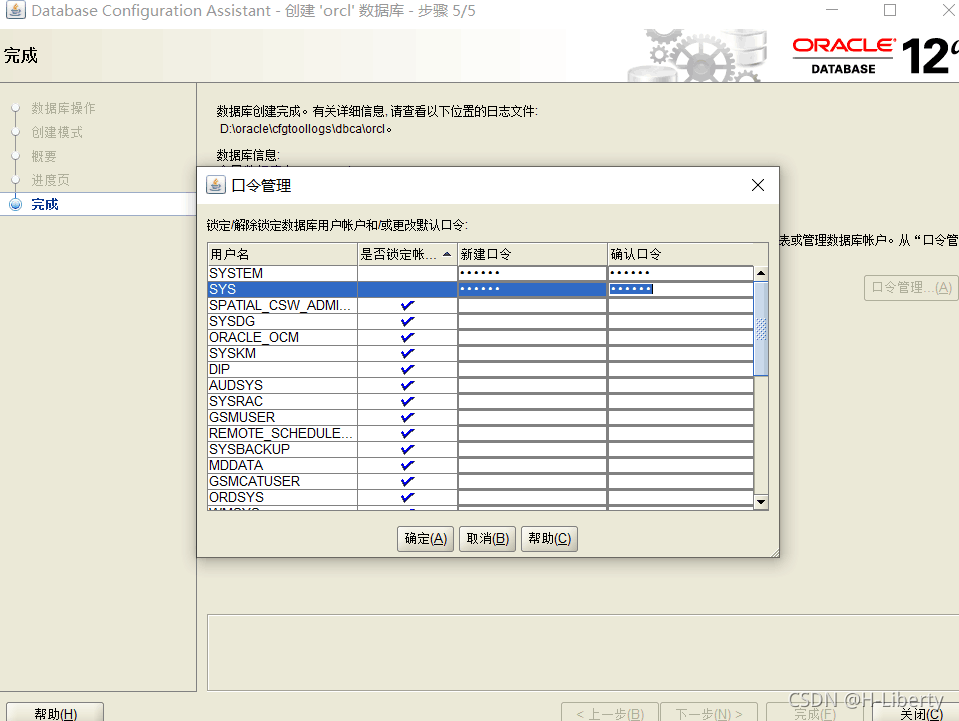The width and height of the screenshot is (959, 721).
Task: Toggle lock checkmark for REMOTE_SCHEDULER
Action: [x=407, y=433]
